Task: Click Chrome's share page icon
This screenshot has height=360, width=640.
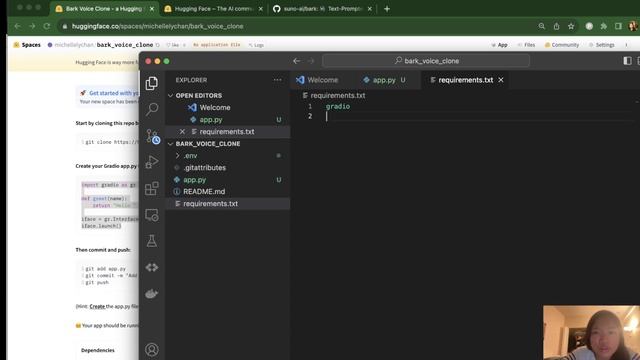Action: pyautogui.click(x=556, y=26)
